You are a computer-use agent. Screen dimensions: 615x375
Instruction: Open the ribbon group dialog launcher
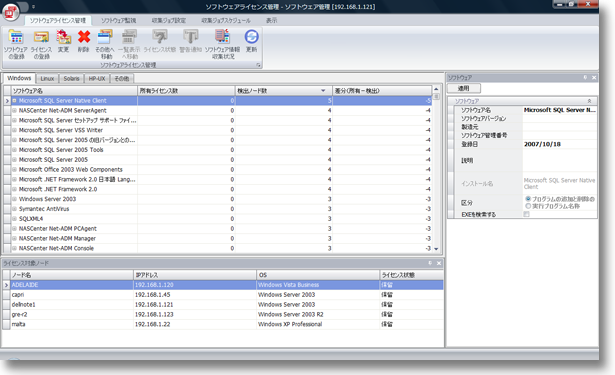[258, 65]
